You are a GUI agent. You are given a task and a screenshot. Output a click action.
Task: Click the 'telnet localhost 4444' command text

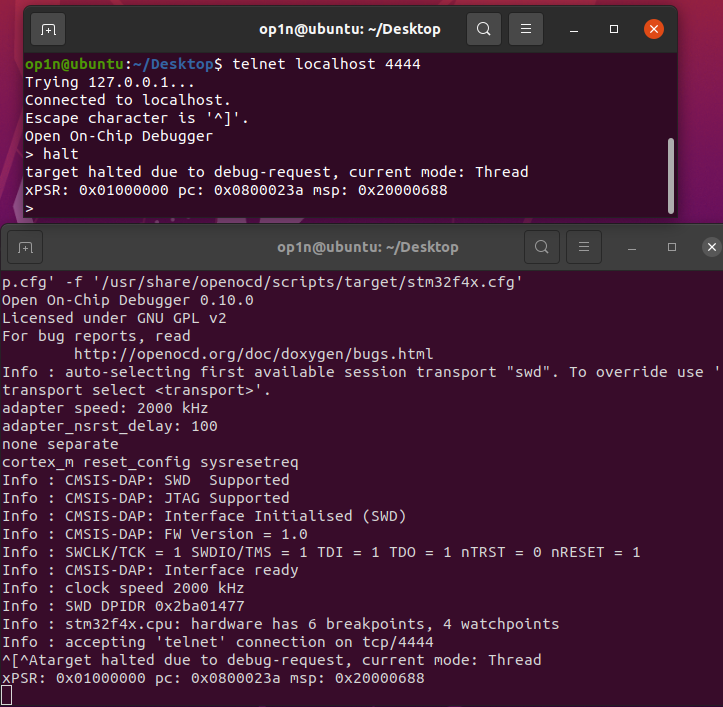pyautogui.click(x=326, y=64)
